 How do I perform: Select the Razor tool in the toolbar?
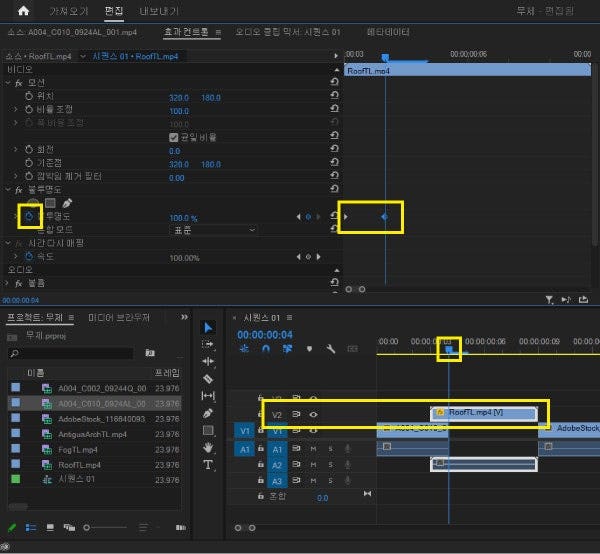pos(208,379)
